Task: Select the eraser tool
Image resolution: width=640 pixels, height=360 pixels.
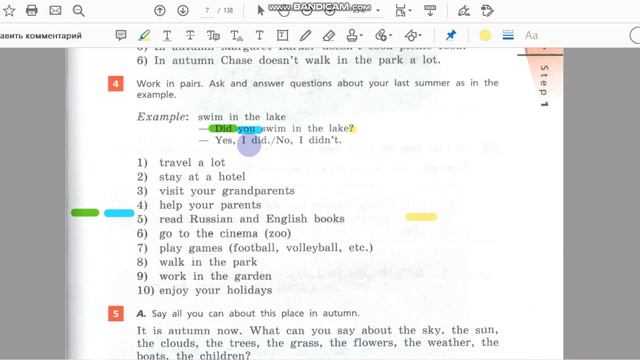Action: pos(329,36)
